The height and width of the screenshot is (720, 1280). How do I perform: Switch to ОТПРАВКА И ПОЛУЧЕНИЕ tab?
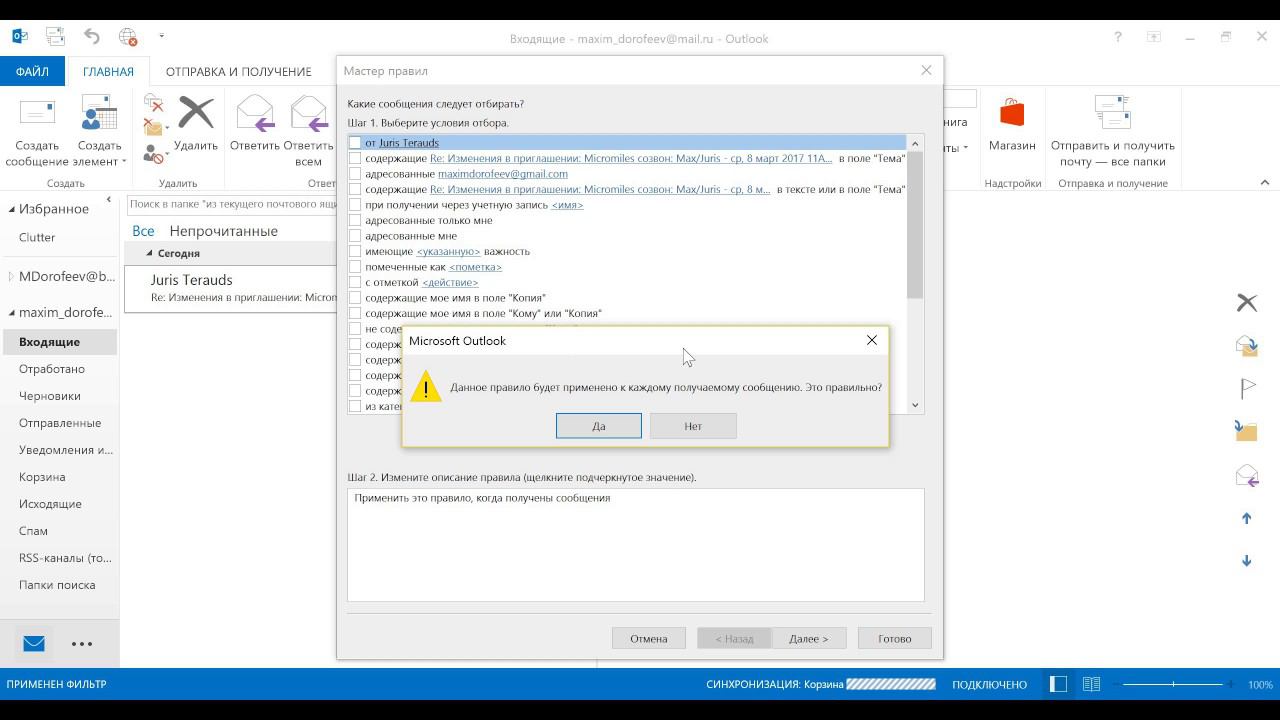coord(239,72)
